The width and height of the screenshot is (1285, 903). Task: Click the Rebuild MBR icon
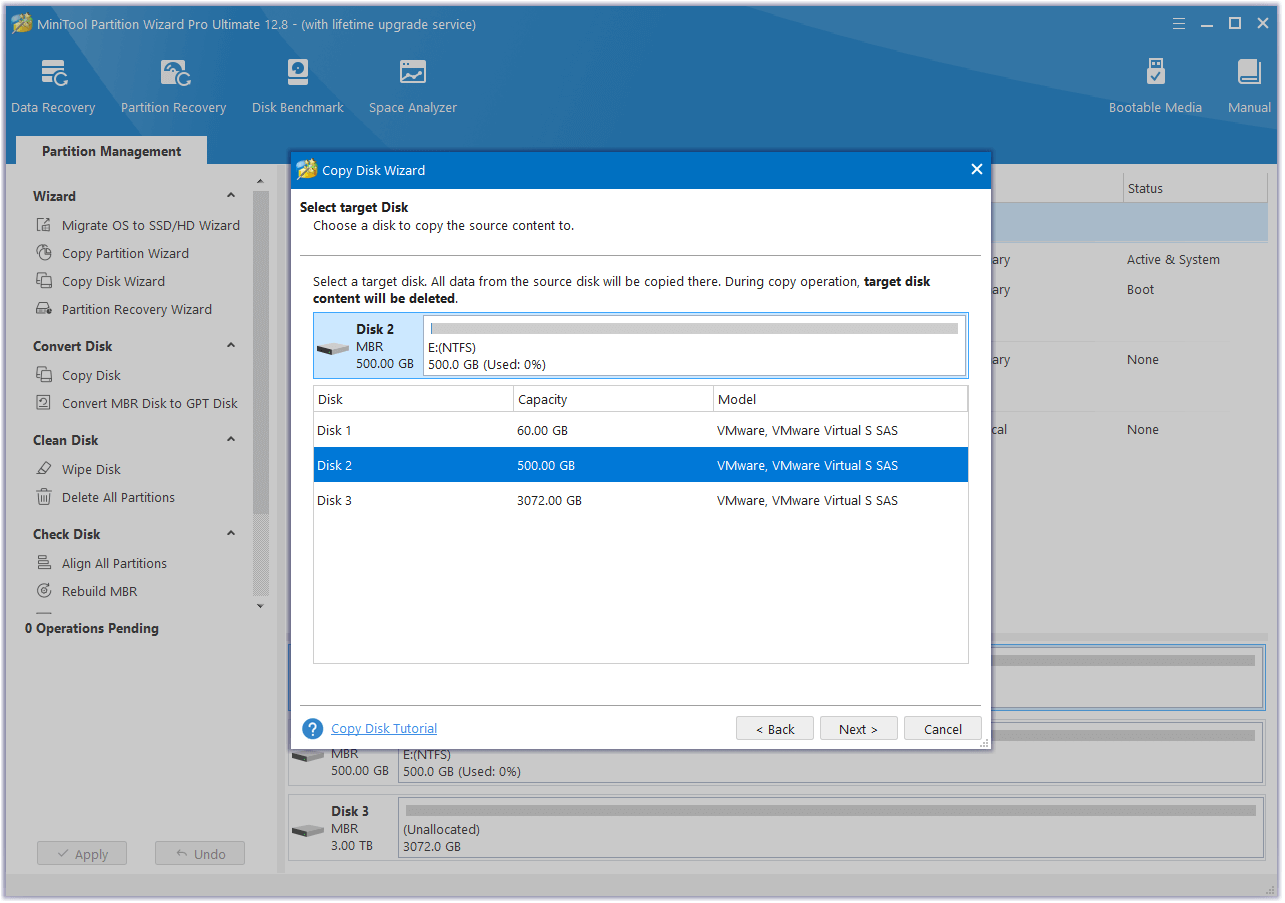[x=44, y=591]
